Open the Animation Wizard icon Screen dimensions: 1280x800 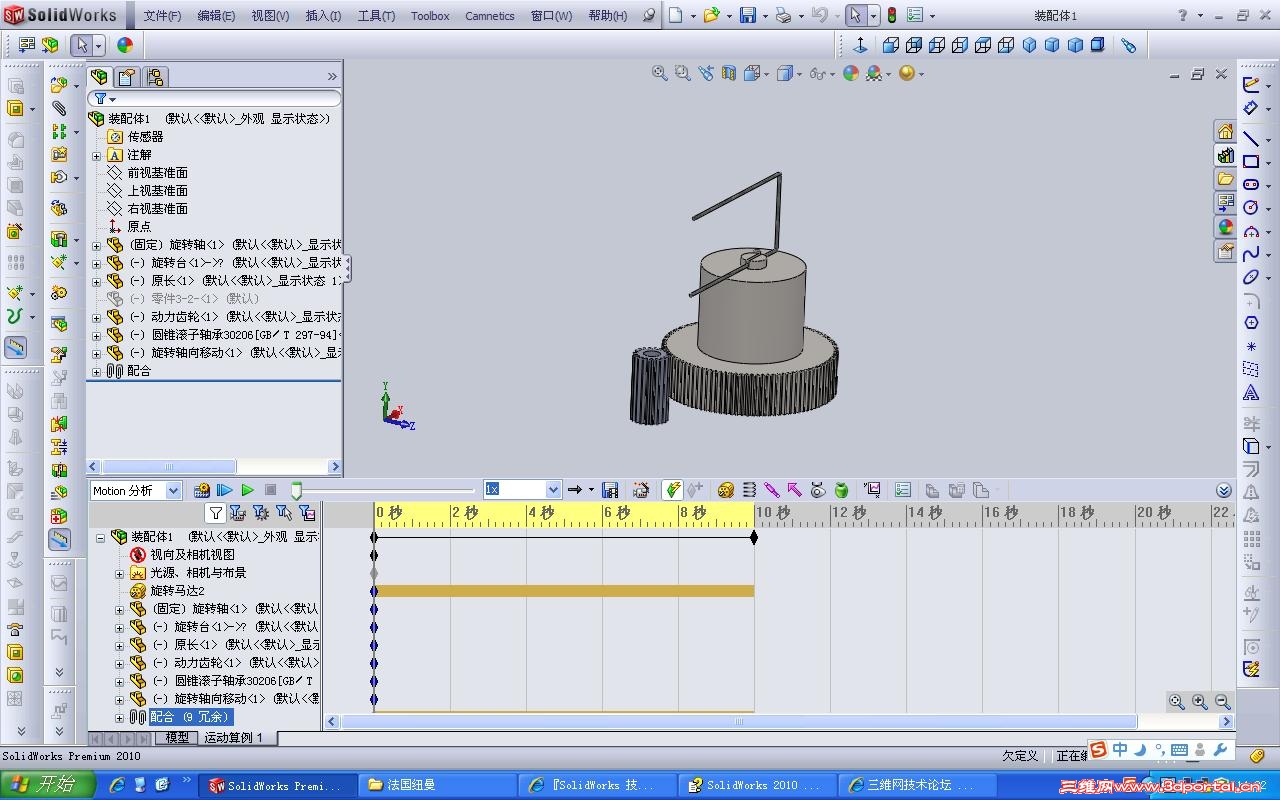(x=641, y=490)
